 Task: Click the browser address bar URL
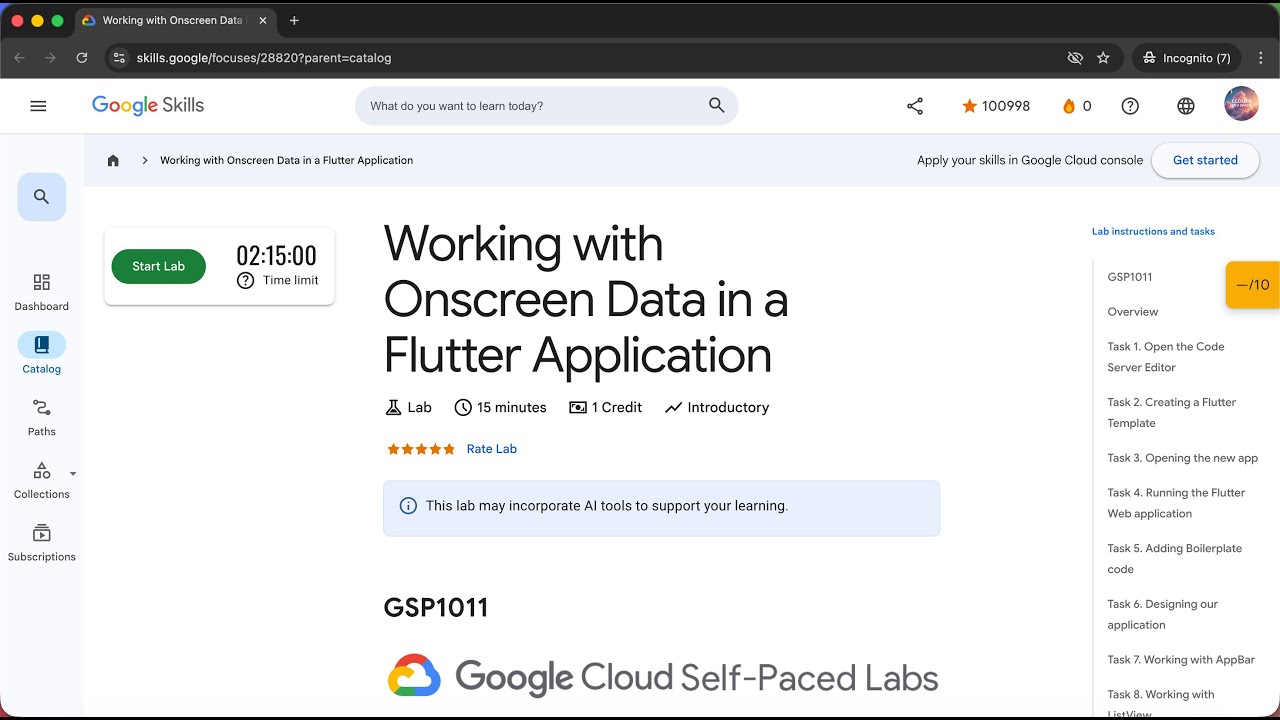264,58
